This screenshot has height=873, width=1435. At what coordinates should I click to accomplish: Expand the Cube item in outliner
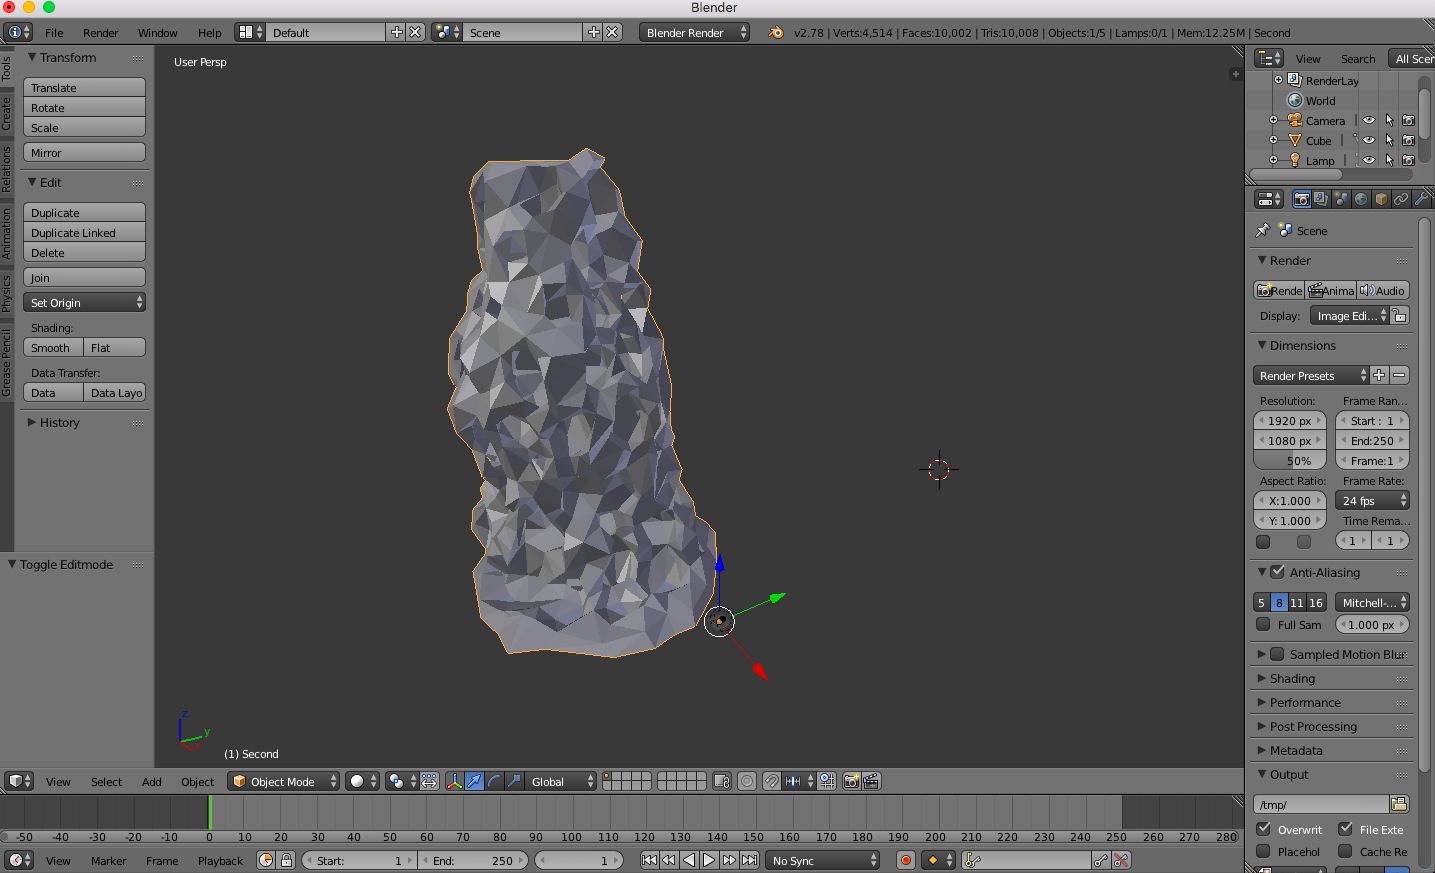1274,140
